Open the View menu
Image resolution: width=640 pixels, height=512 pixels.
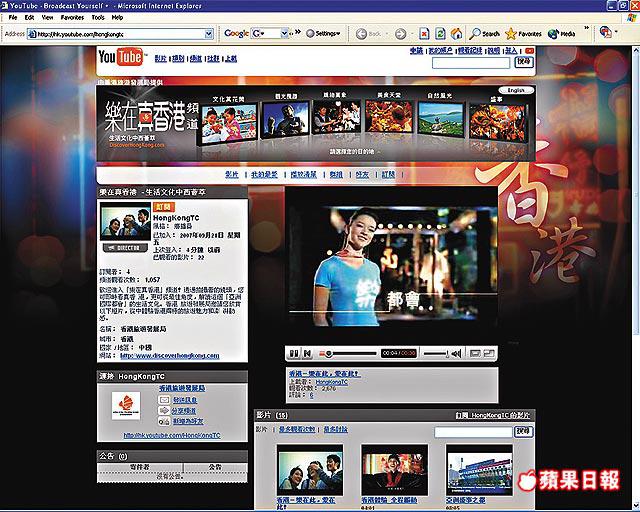(x=47, y=18)
